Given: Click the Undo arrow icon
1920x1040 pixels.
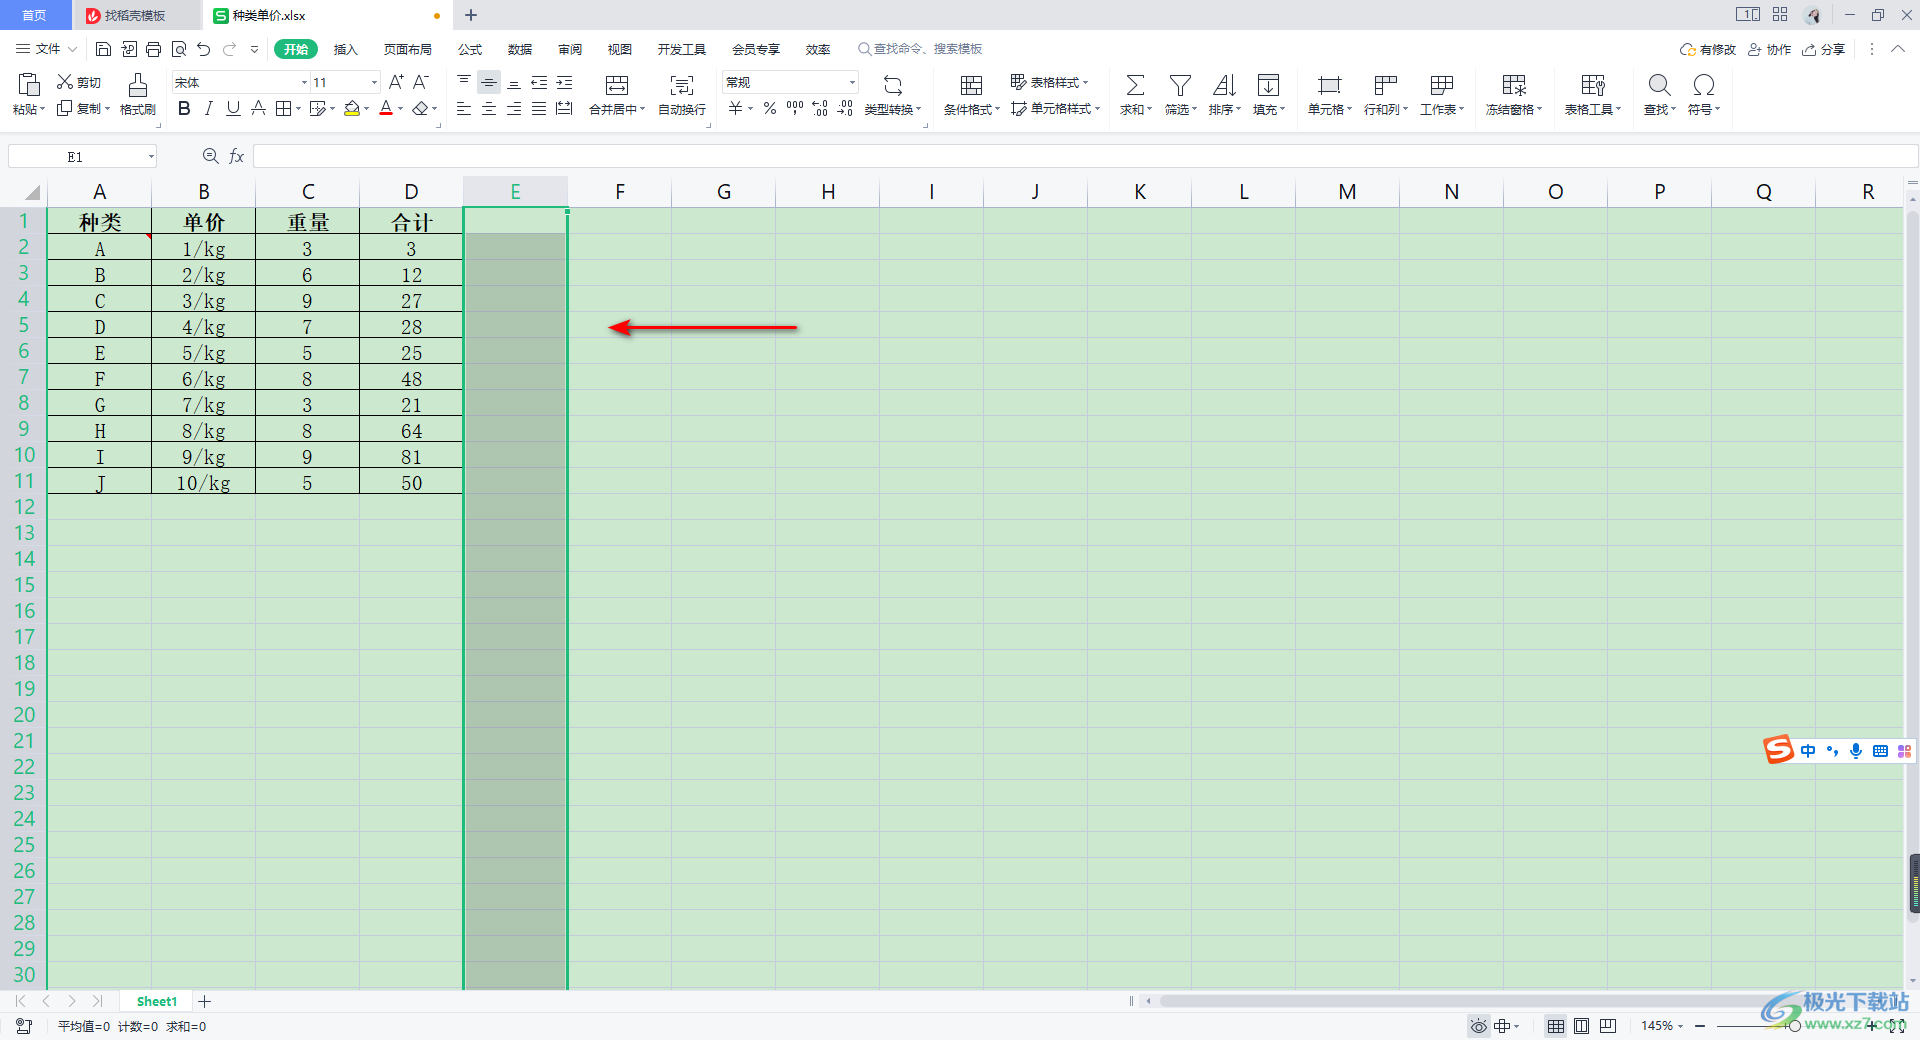Looking at the screenshot, I should click(x=204, y=49).
